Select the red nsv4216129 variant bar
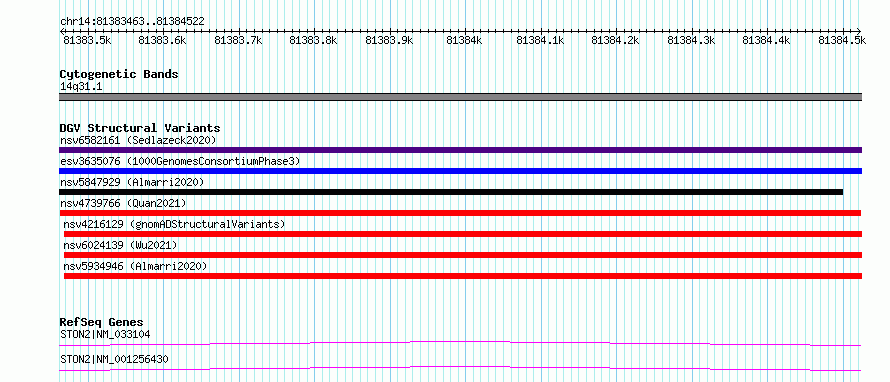 463,234
